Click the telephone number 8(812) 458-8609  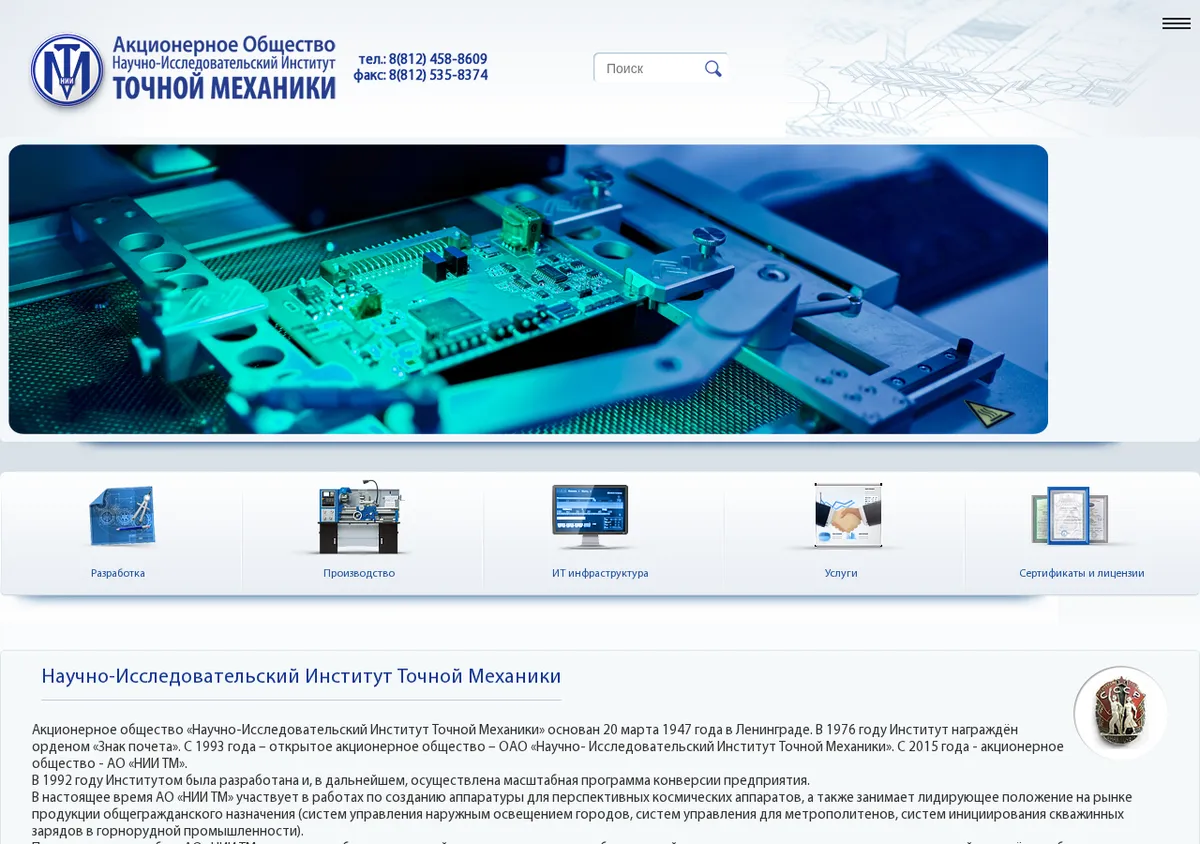click(438, 59)
